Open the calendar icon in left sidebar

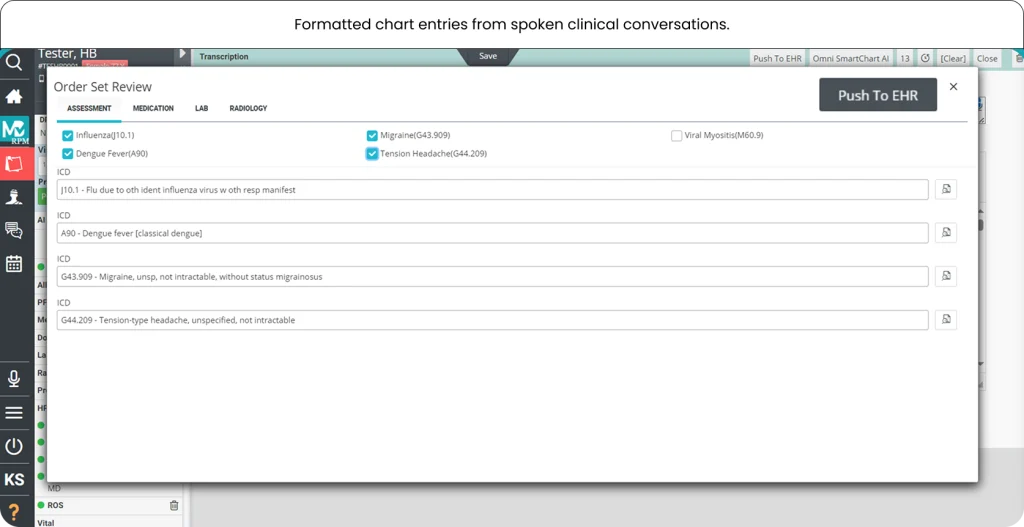coord(14,264)
